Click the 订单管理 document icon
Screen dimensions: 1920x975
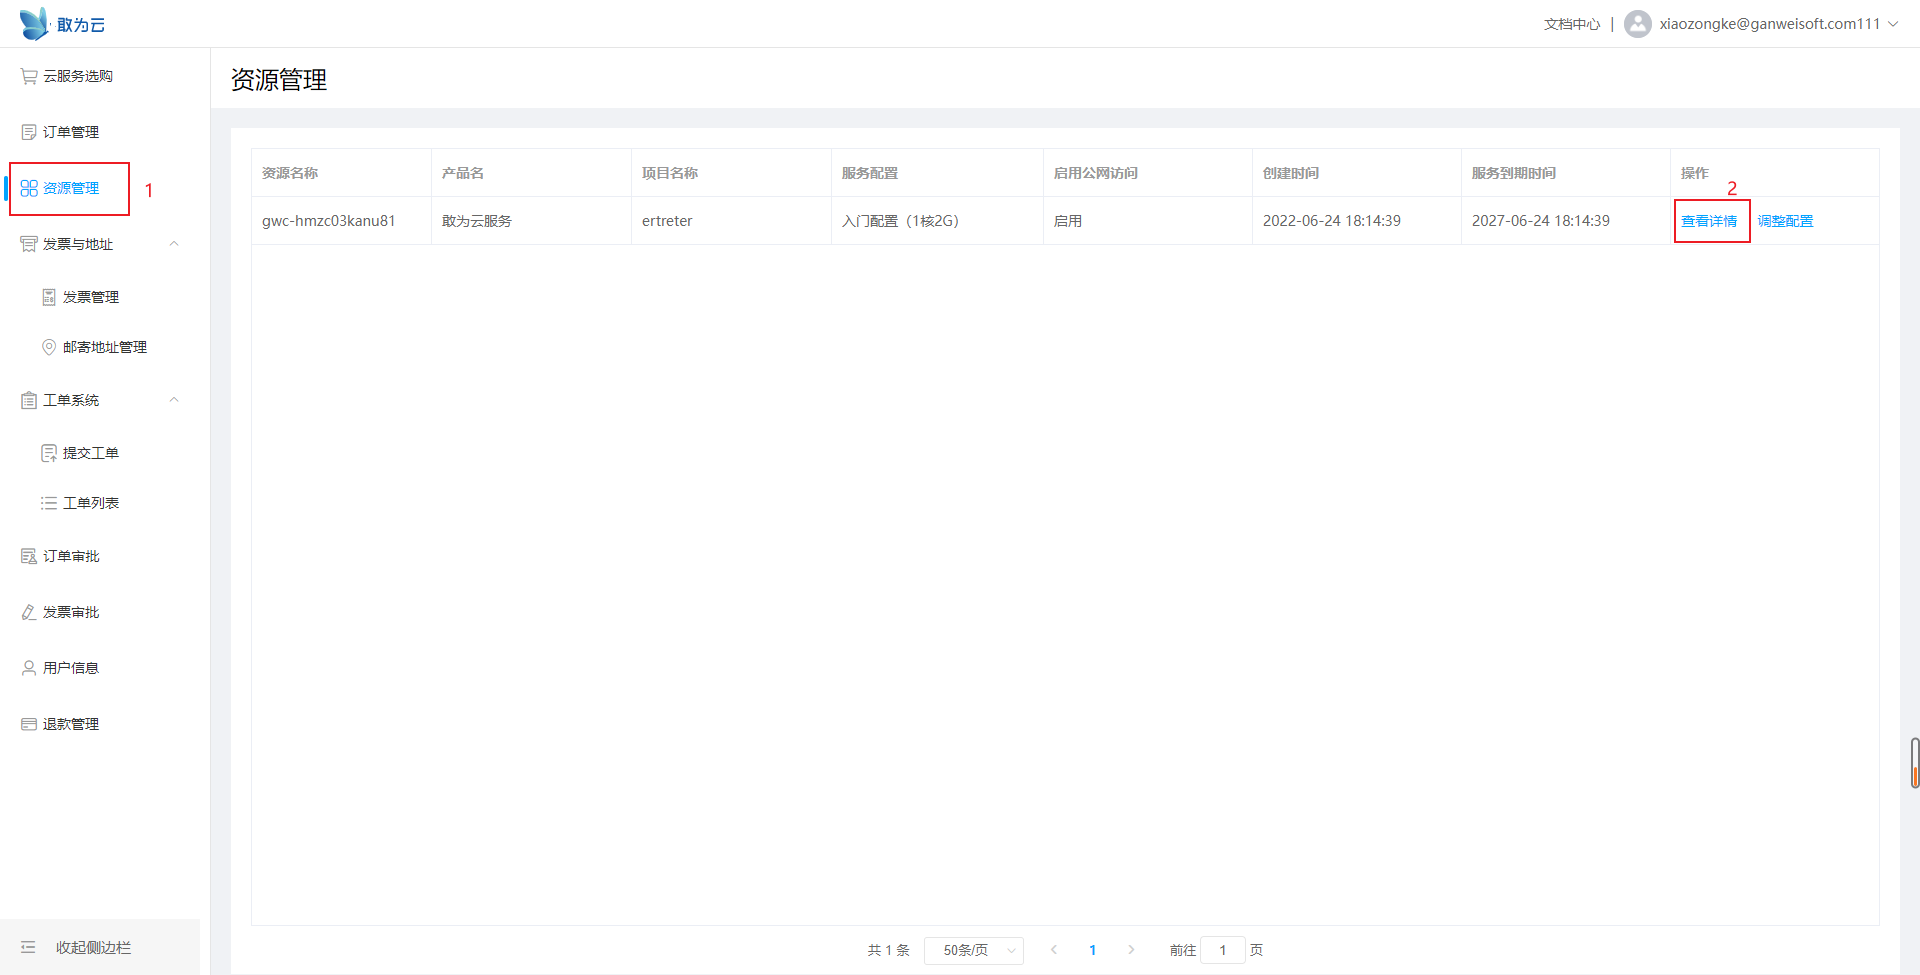tap(29, 132)
